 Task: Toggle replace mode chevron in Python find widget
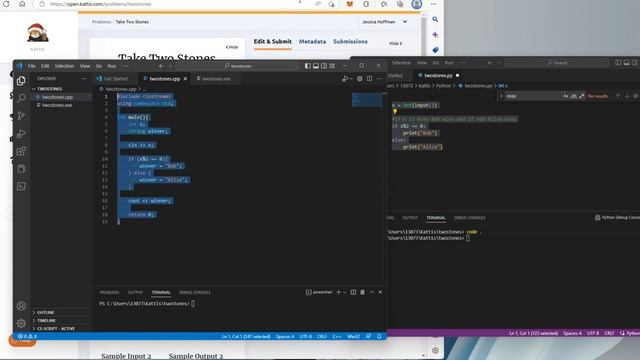point(502,96)
